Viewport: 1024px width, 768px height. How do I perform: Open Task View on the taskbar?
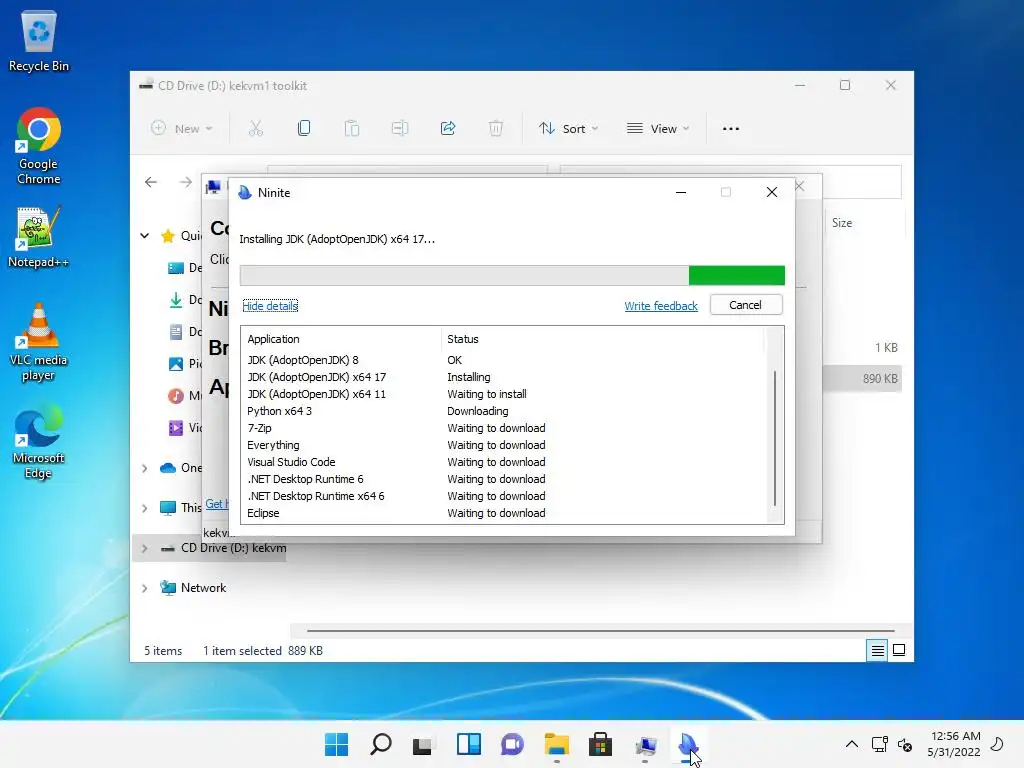pos(424,744)
